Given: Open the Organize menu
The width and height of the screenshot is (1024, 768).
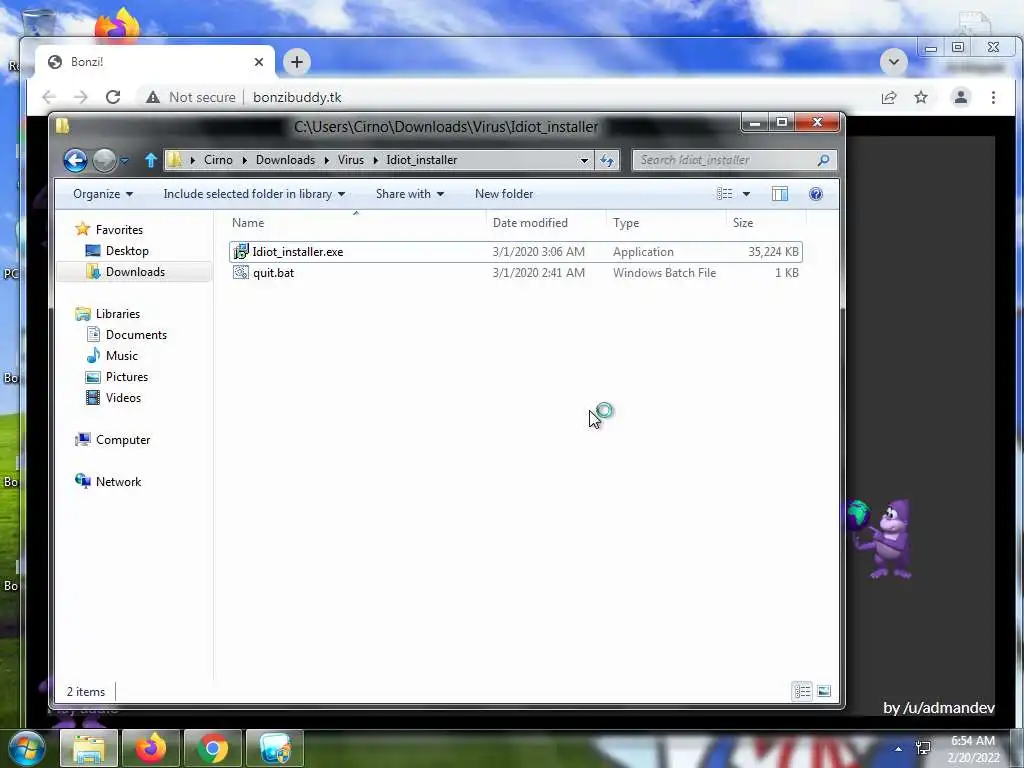Looking at the screenshot, I should pyautogui.click(x=103, y=194).
